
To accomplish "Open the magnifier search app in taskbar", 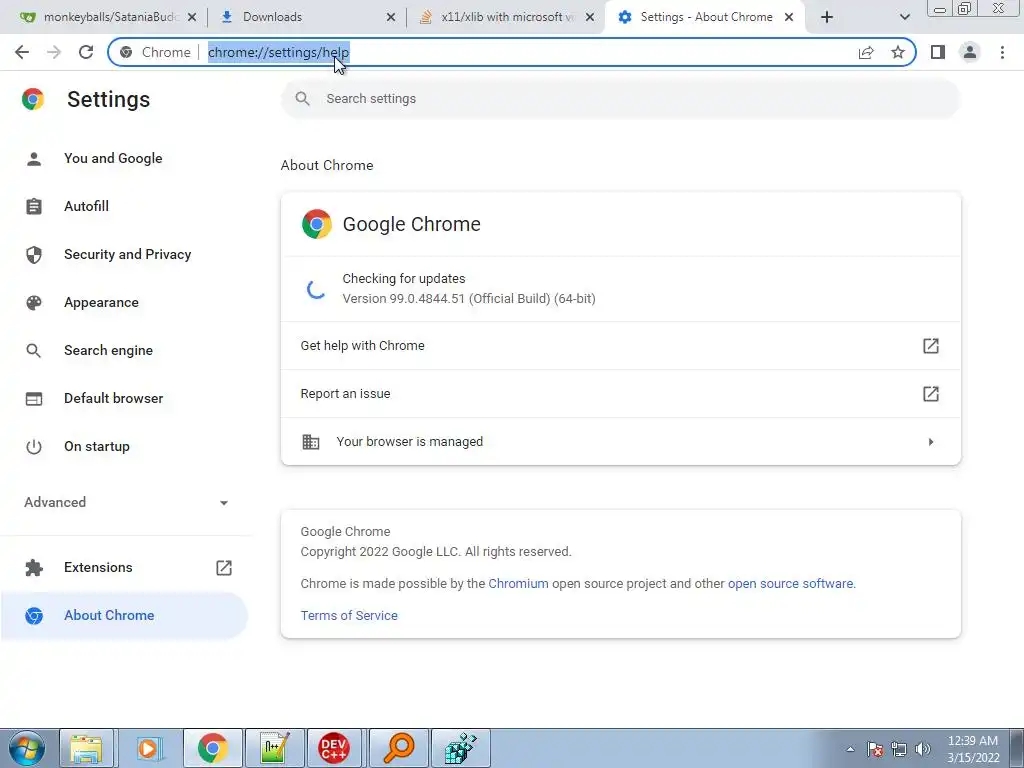I will pos(399,748).
